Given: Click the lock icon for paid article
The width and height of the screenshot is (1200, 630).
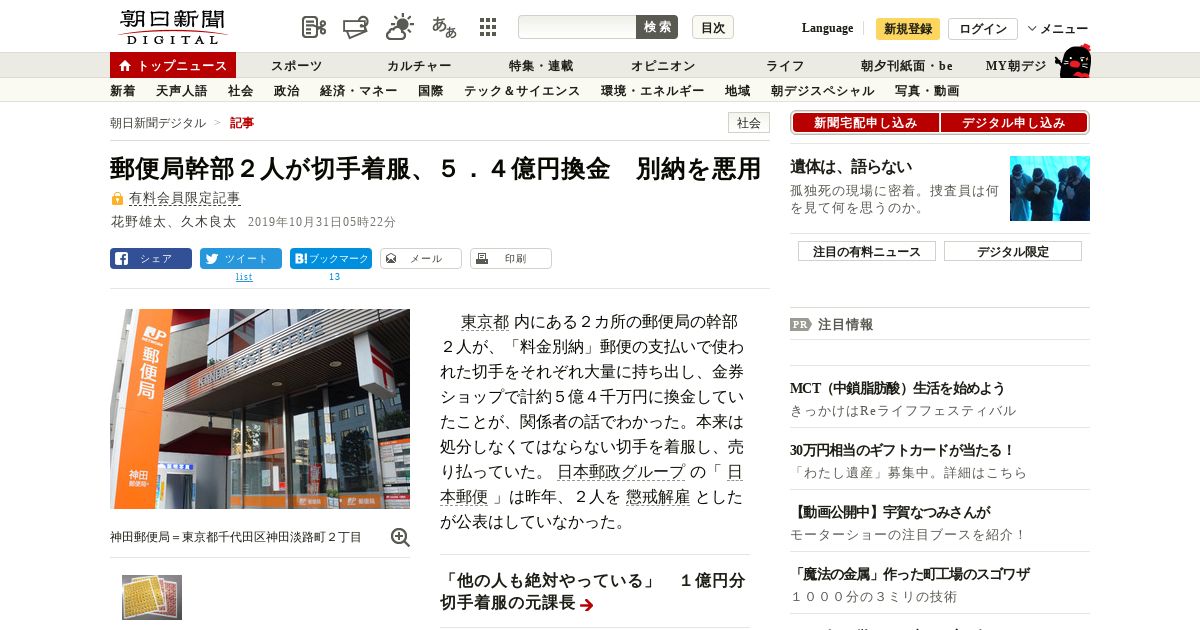Looking at the screenshot, I should click(117, 199).
